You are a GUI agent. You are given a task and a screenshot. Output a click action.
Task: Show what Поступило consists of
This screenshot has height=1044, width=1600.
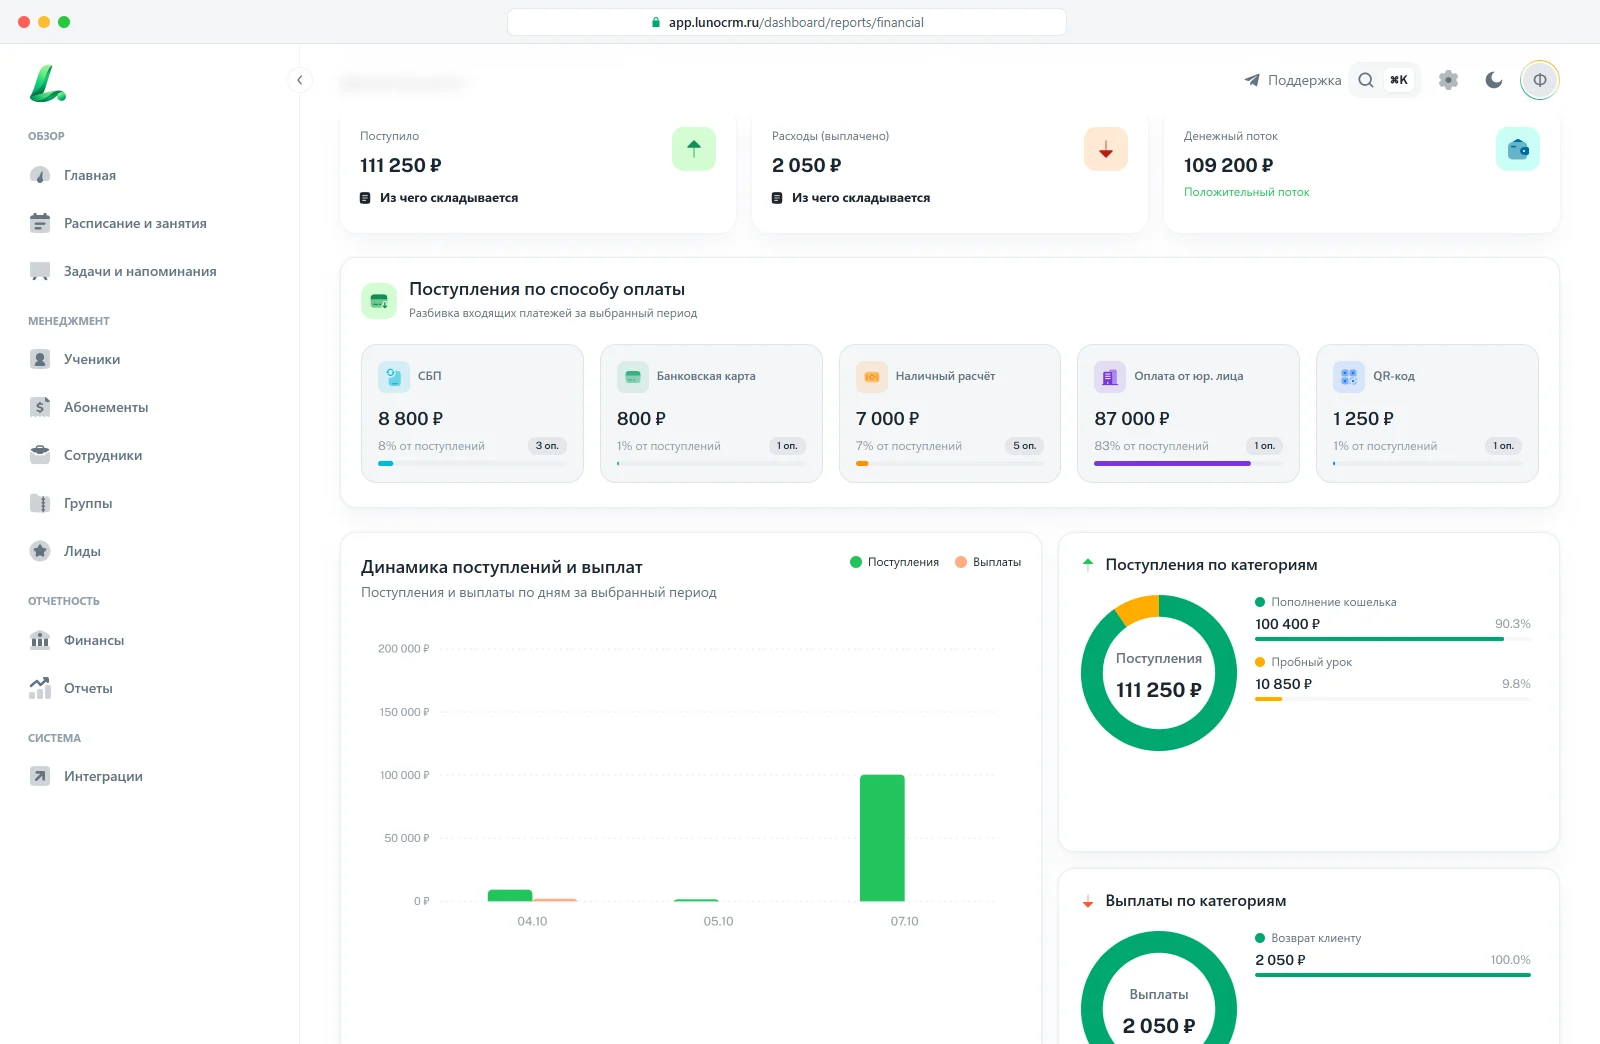point(439,198)
